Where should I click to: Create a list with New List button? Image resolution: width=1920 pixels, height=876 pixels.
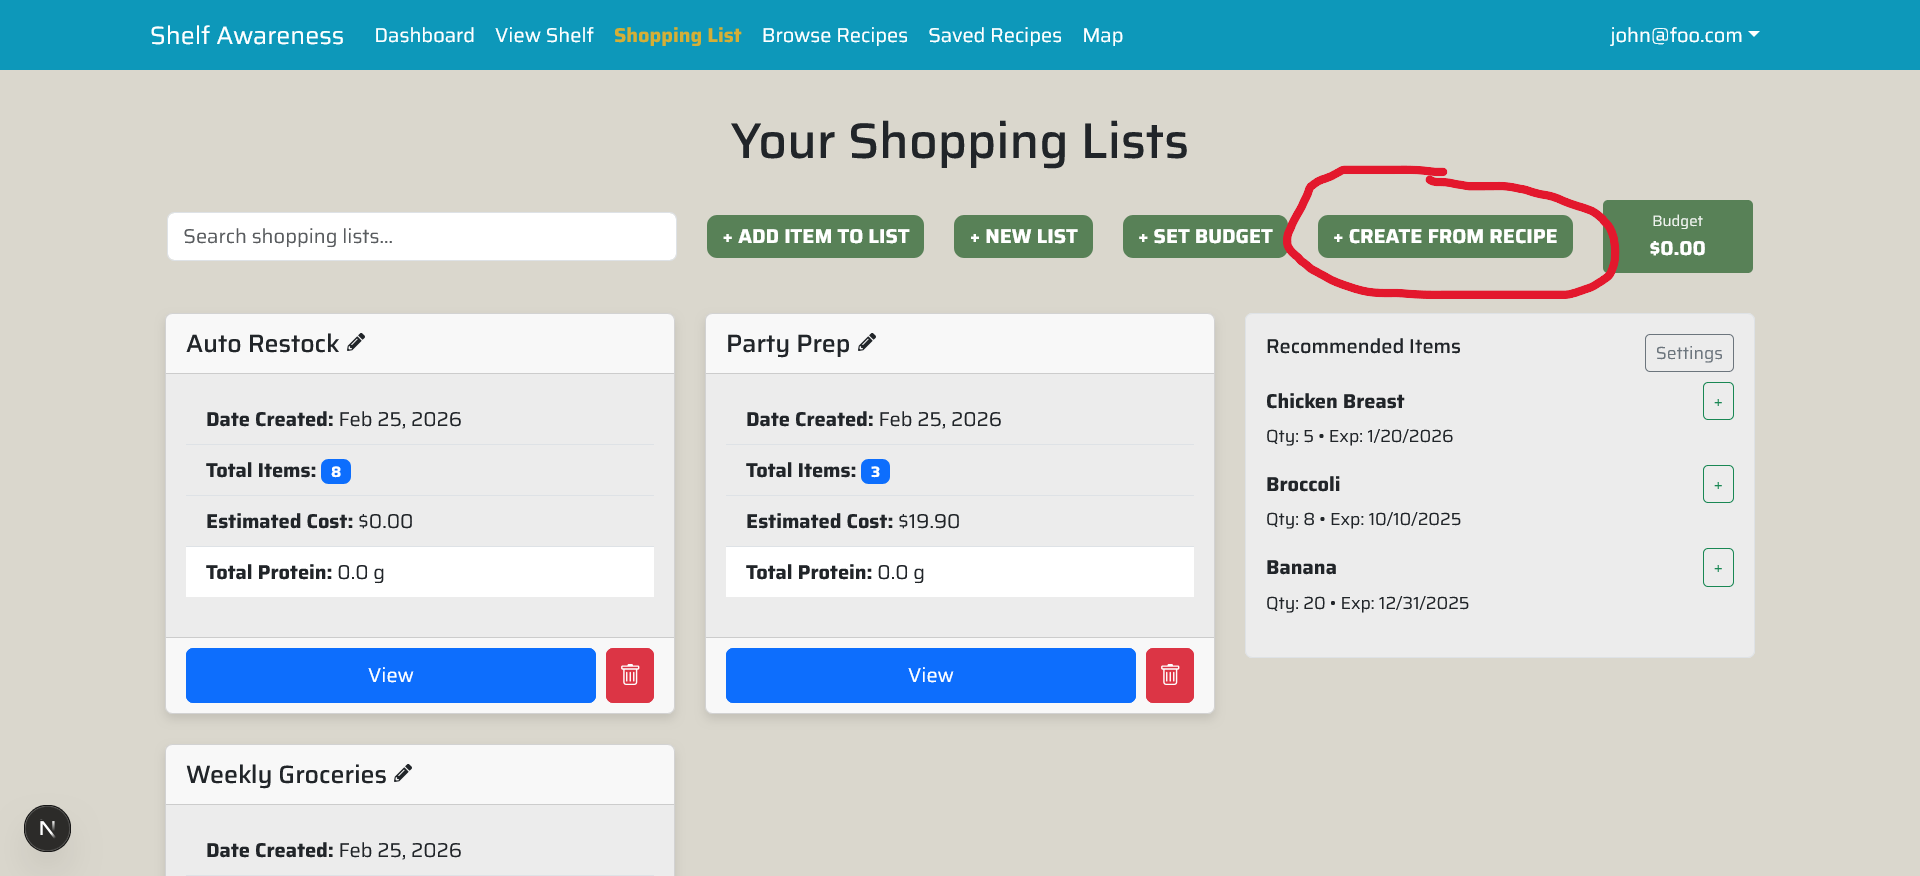click(x=1022, y=237)
